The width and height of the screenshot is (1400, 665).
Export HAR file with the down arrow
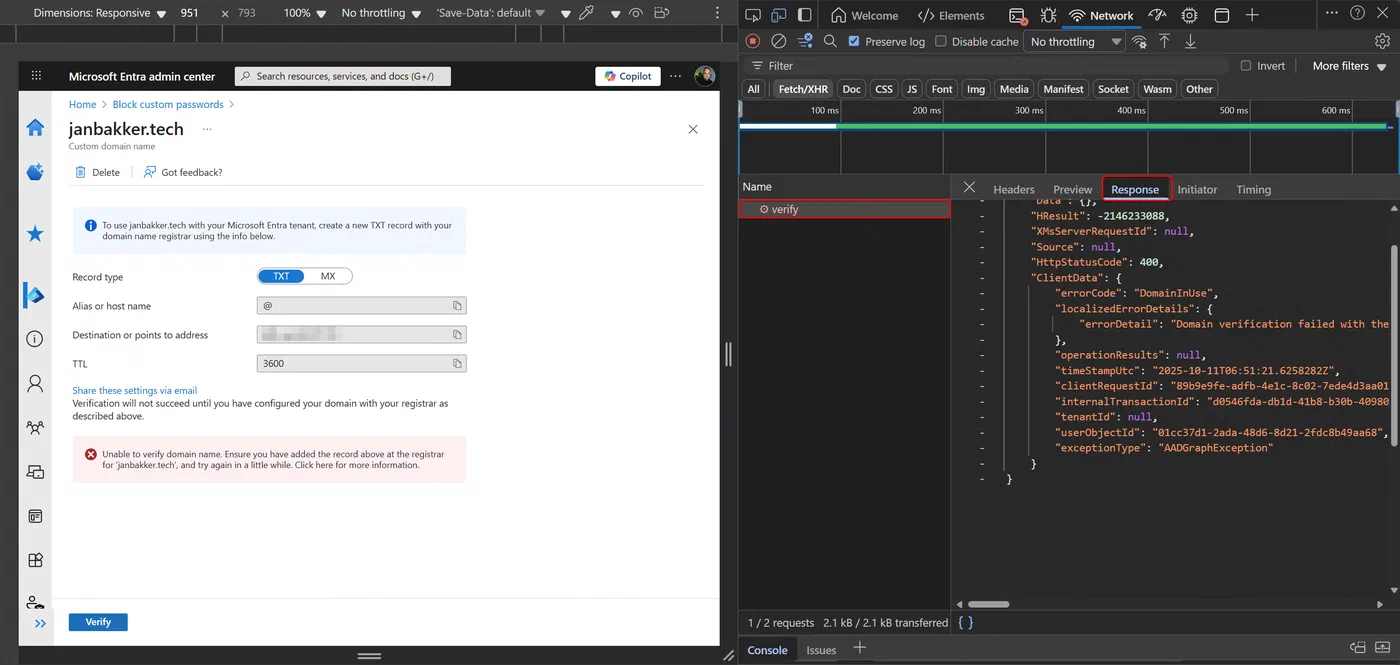tap(1191, 41)
